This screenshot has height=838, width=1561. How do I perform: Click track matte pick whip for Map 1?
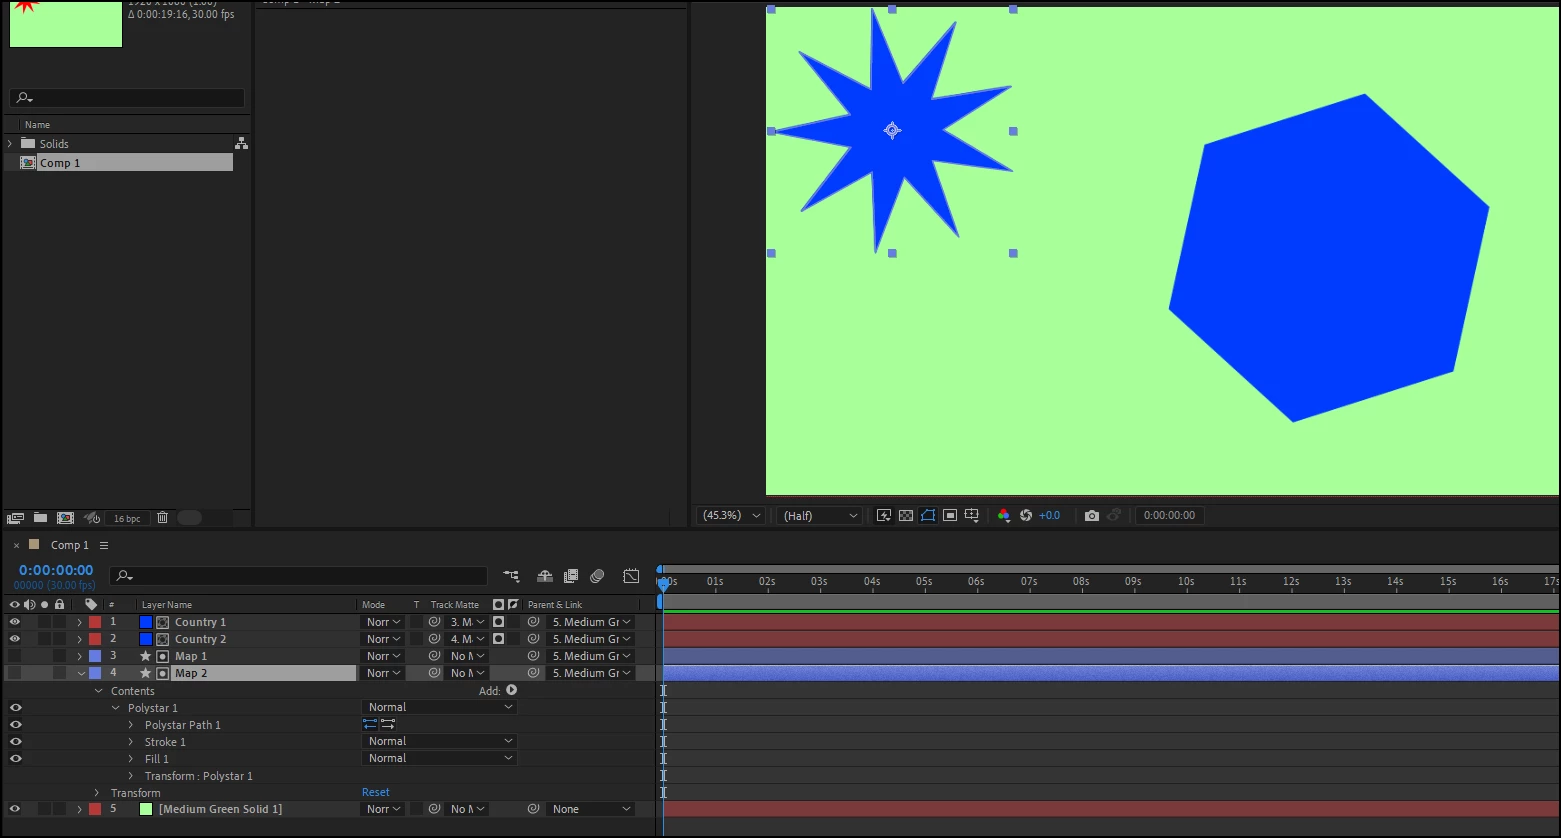(434, 656)
